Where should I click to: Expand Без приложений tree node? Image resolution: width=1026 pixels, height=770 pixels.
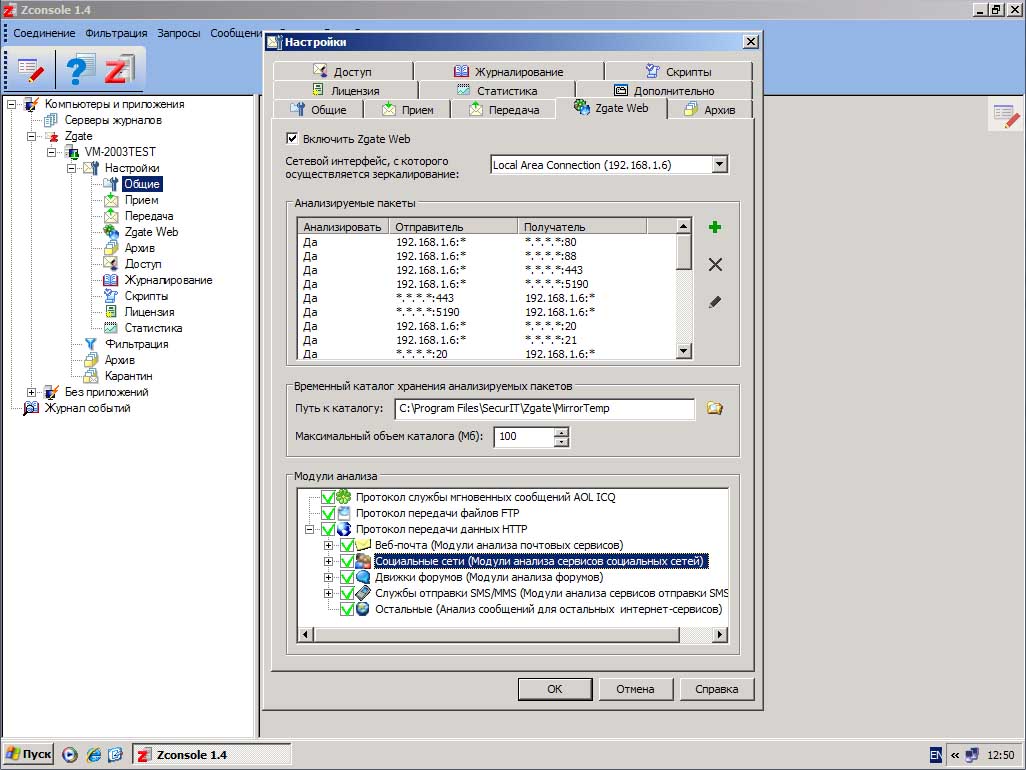[x=32, y=392]
